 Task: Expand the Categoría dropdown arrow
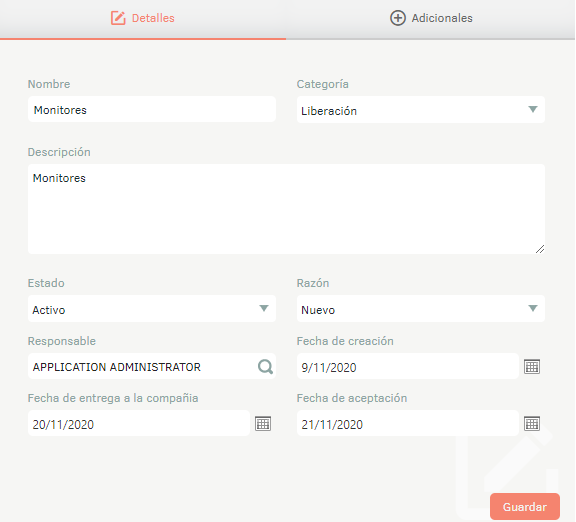click(x=533, y=109)
